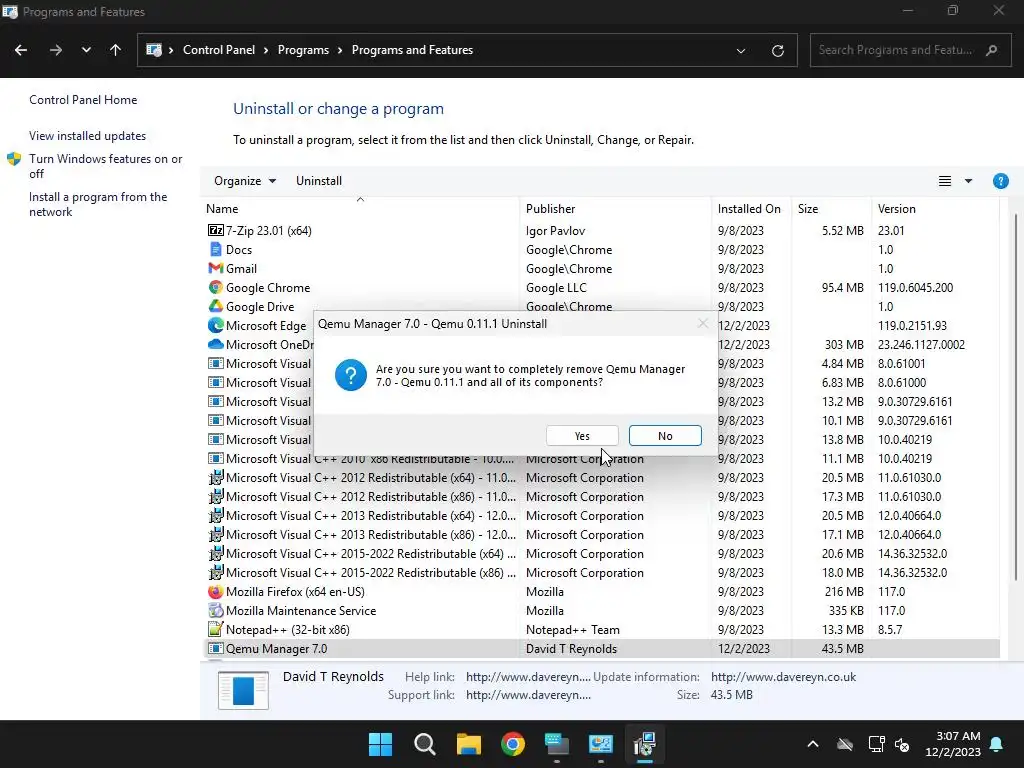Click the volume muted tray icon
The image size is (1024, 768).
coord(902,744)
